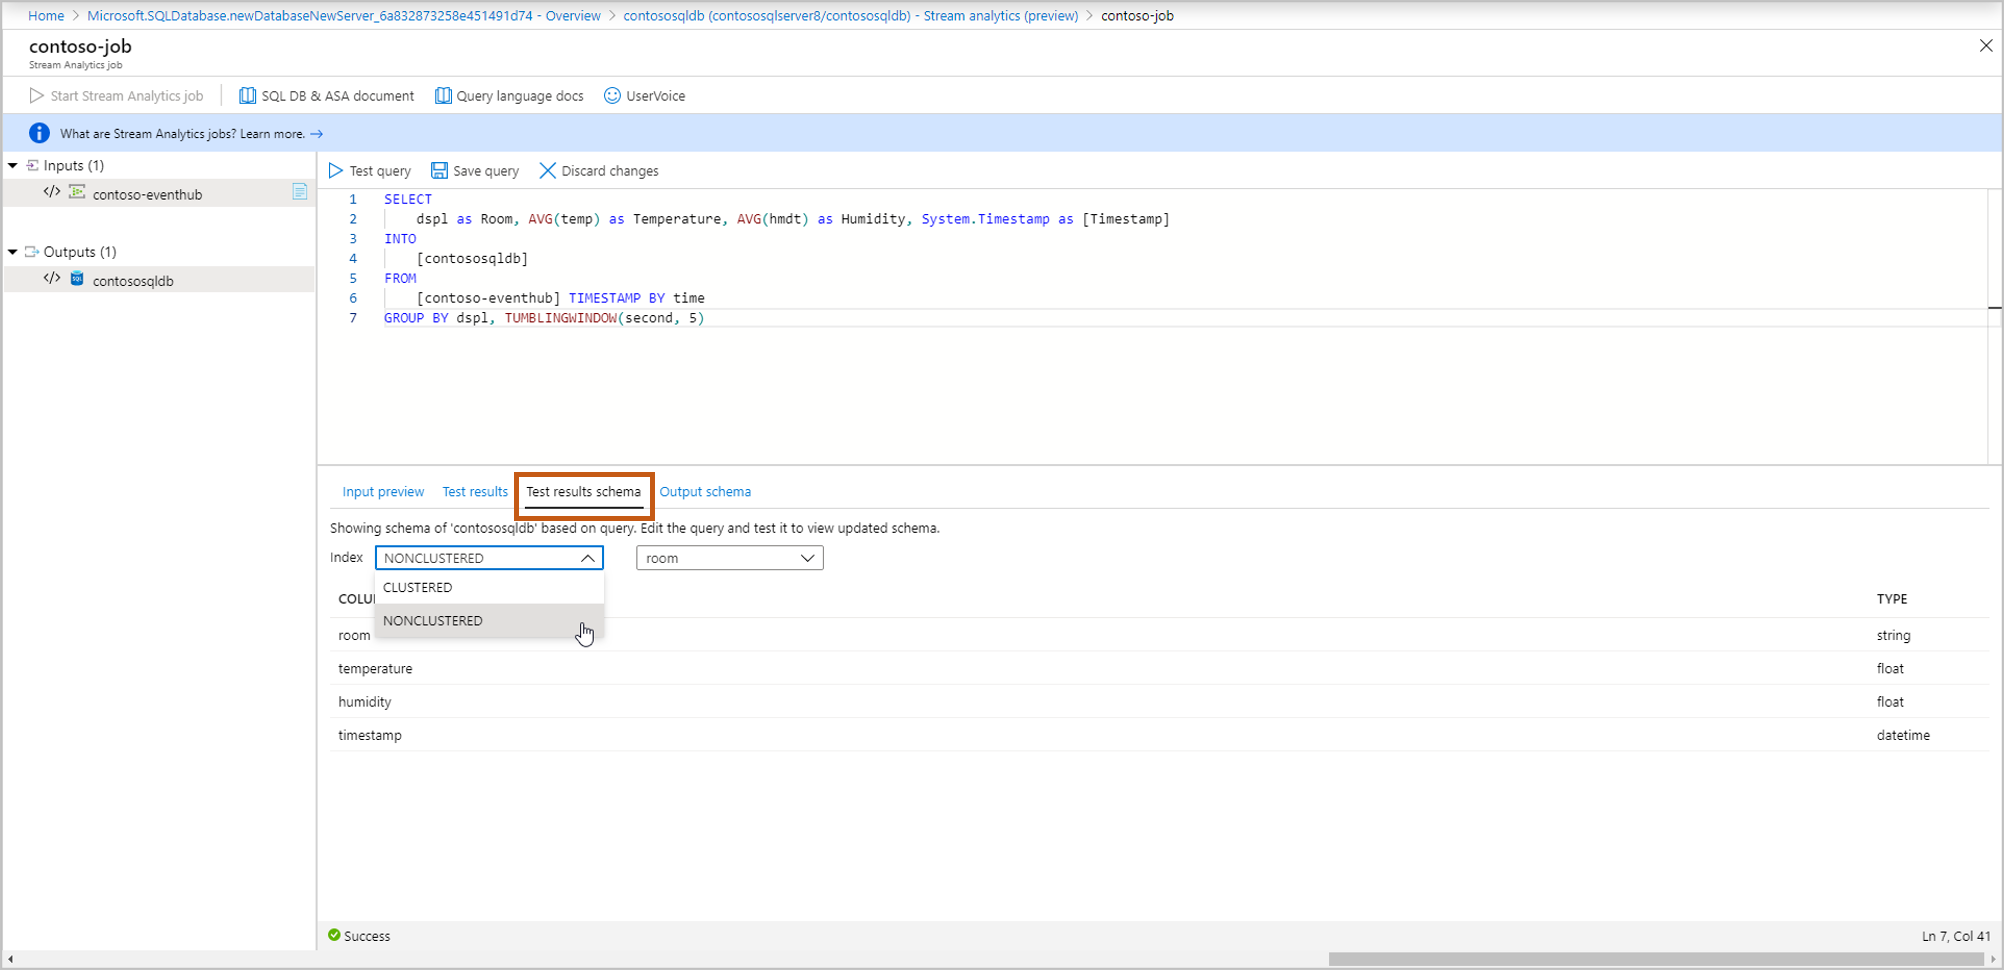Switch to Input preview tab
This screenshot has height=970, width=2004.
[383, 492]
